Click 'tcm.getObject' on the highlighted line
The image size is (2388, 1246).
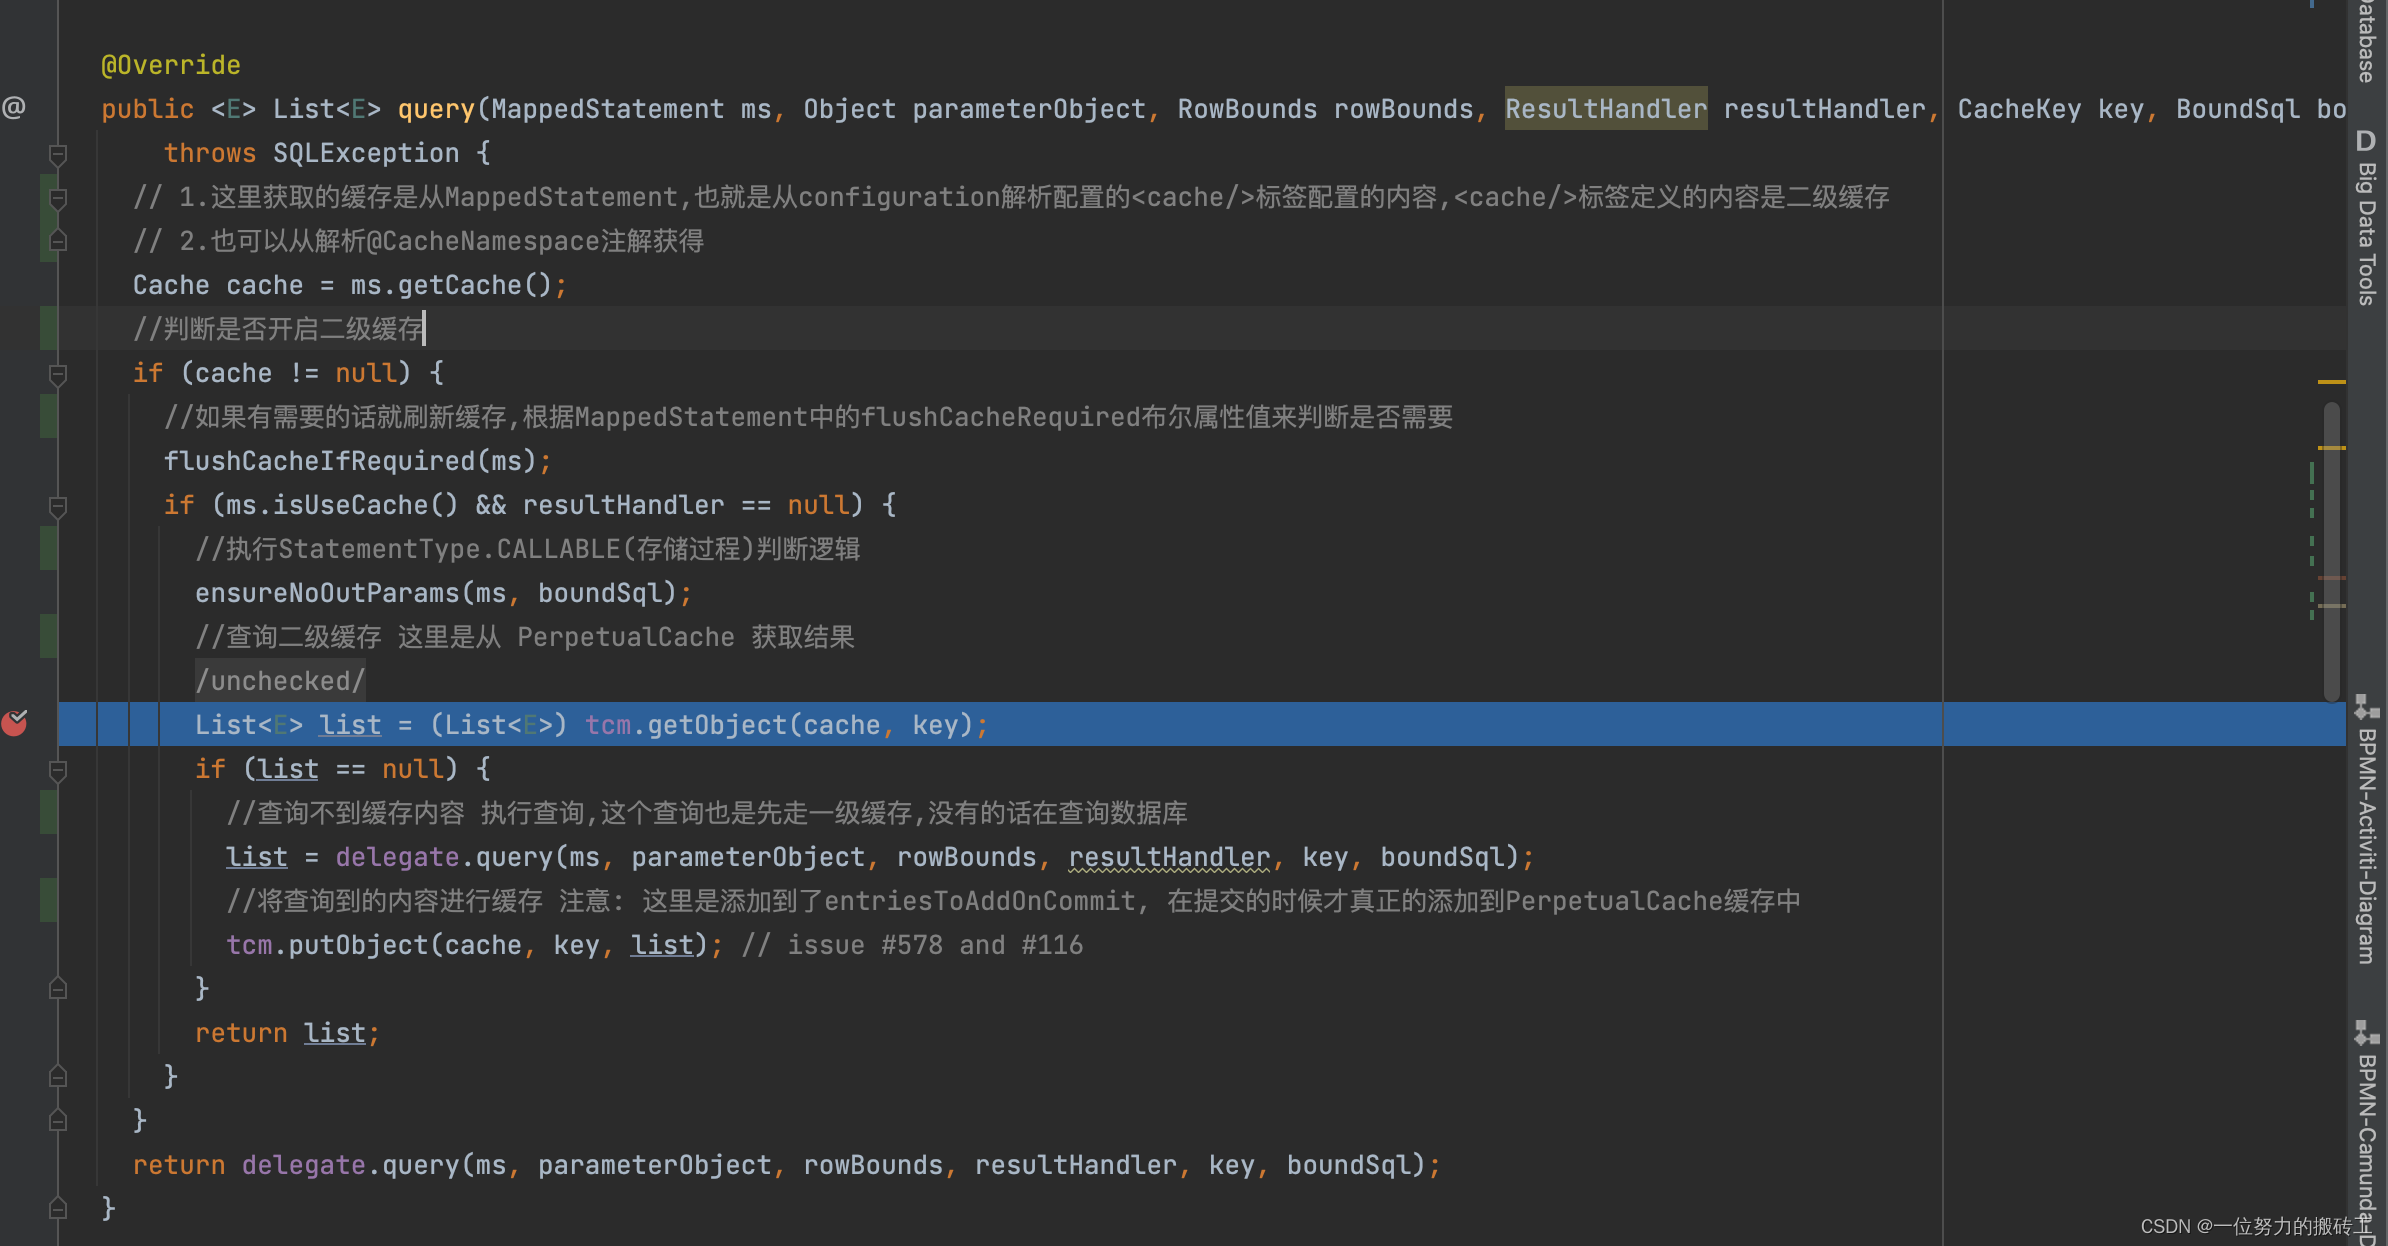point(686,725)
